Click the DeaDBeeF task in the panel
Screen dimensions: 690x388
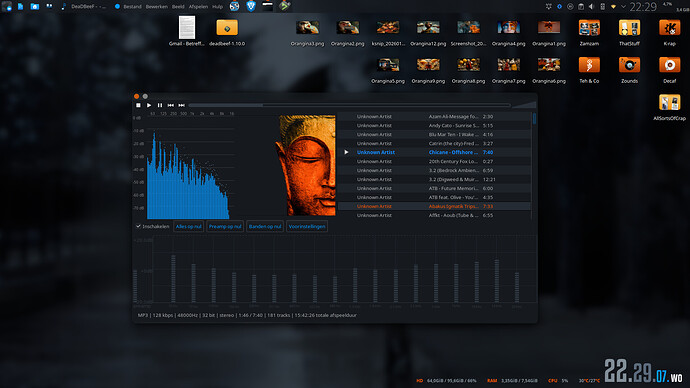pyautogui.click(x=84, y=7)
